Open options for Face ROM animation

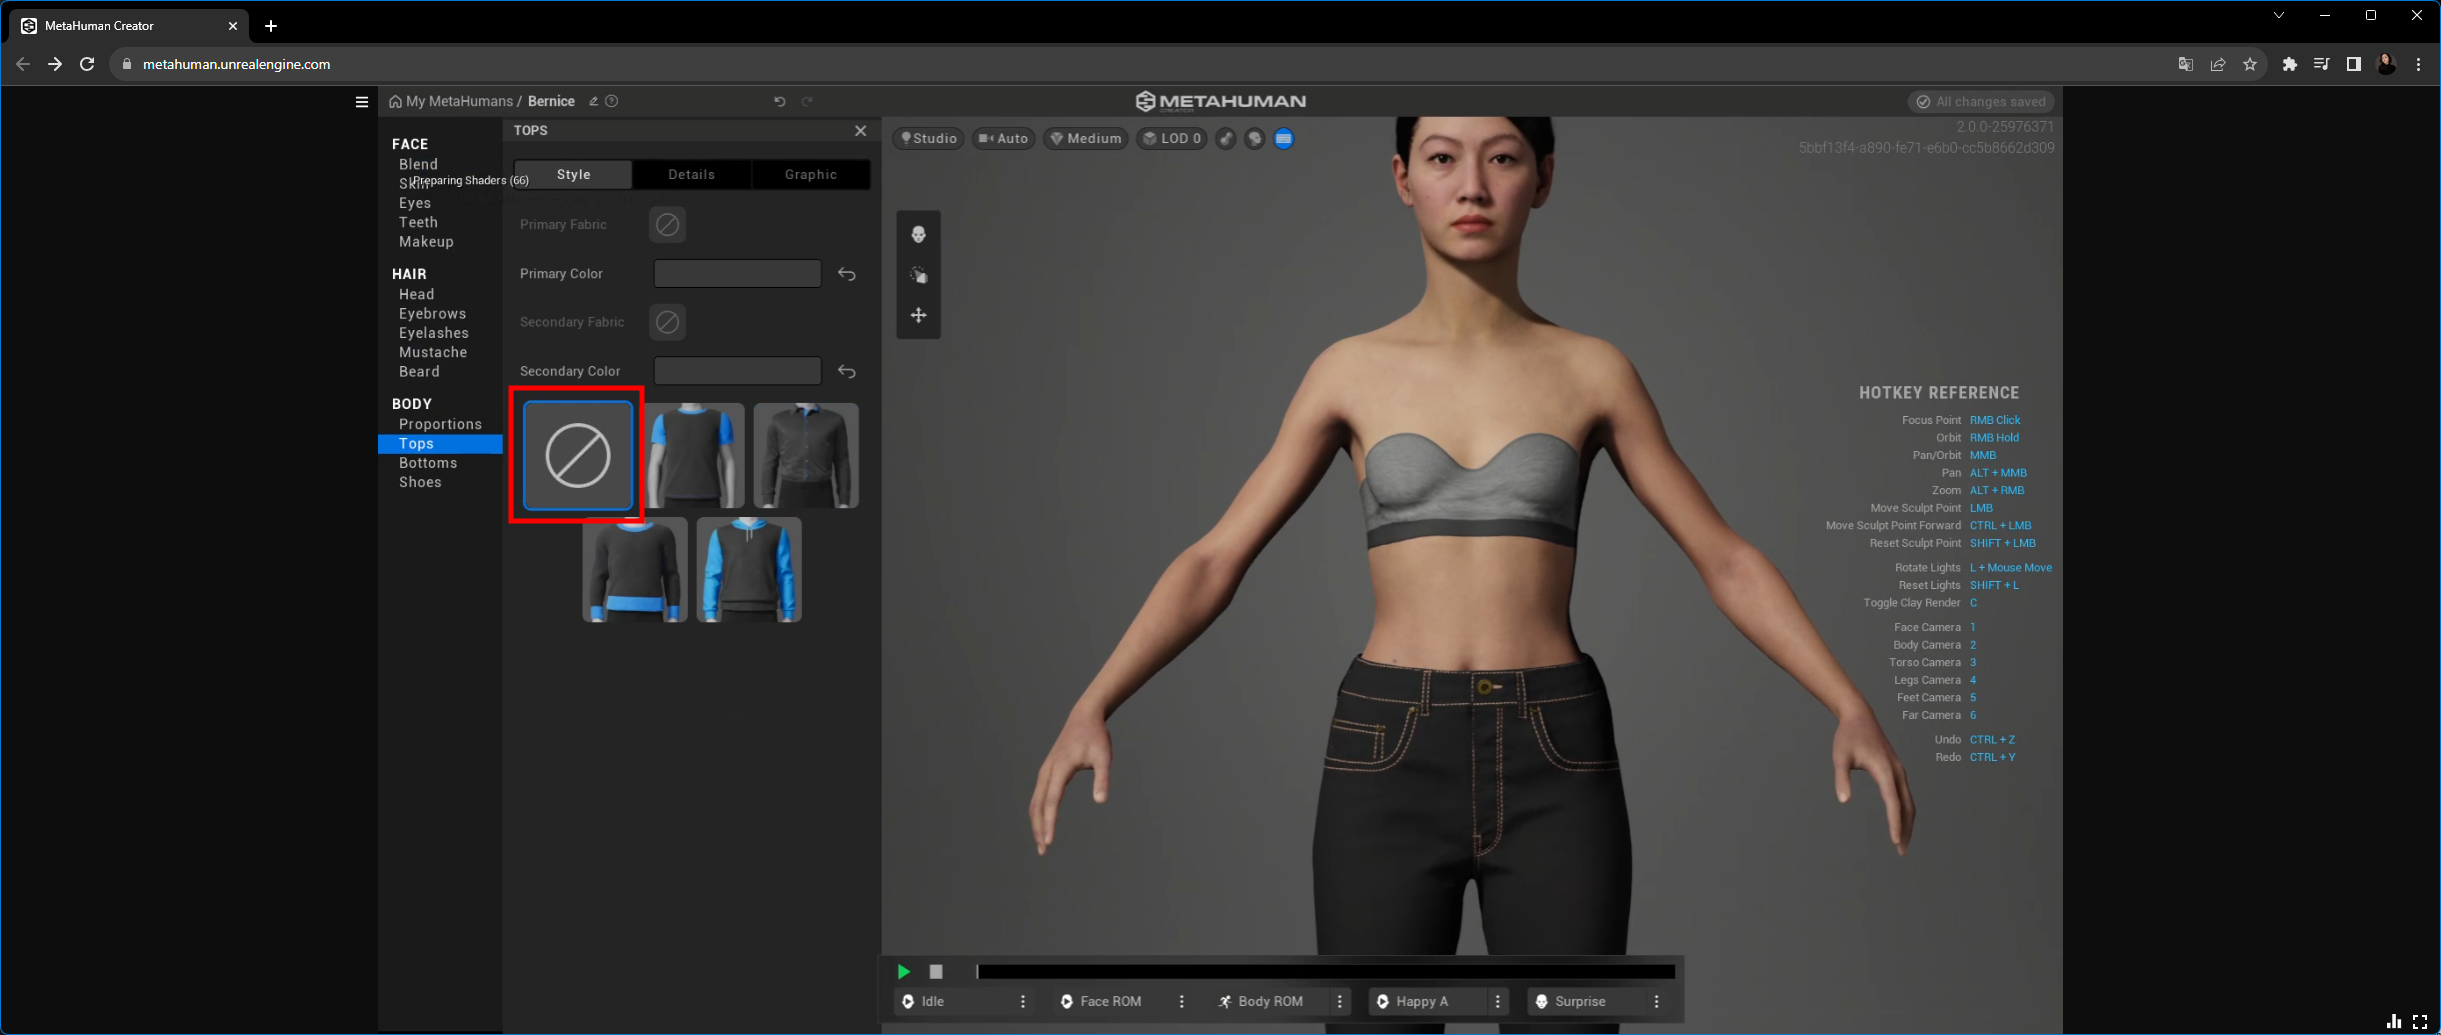coord(1181,1002)
